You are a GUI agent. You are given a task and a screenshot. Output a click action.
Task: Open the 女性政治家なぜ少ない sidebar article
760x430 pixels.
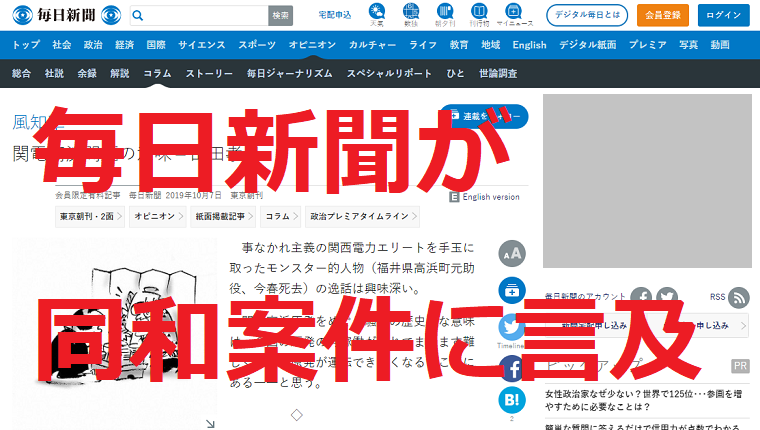tap(643, 400)
